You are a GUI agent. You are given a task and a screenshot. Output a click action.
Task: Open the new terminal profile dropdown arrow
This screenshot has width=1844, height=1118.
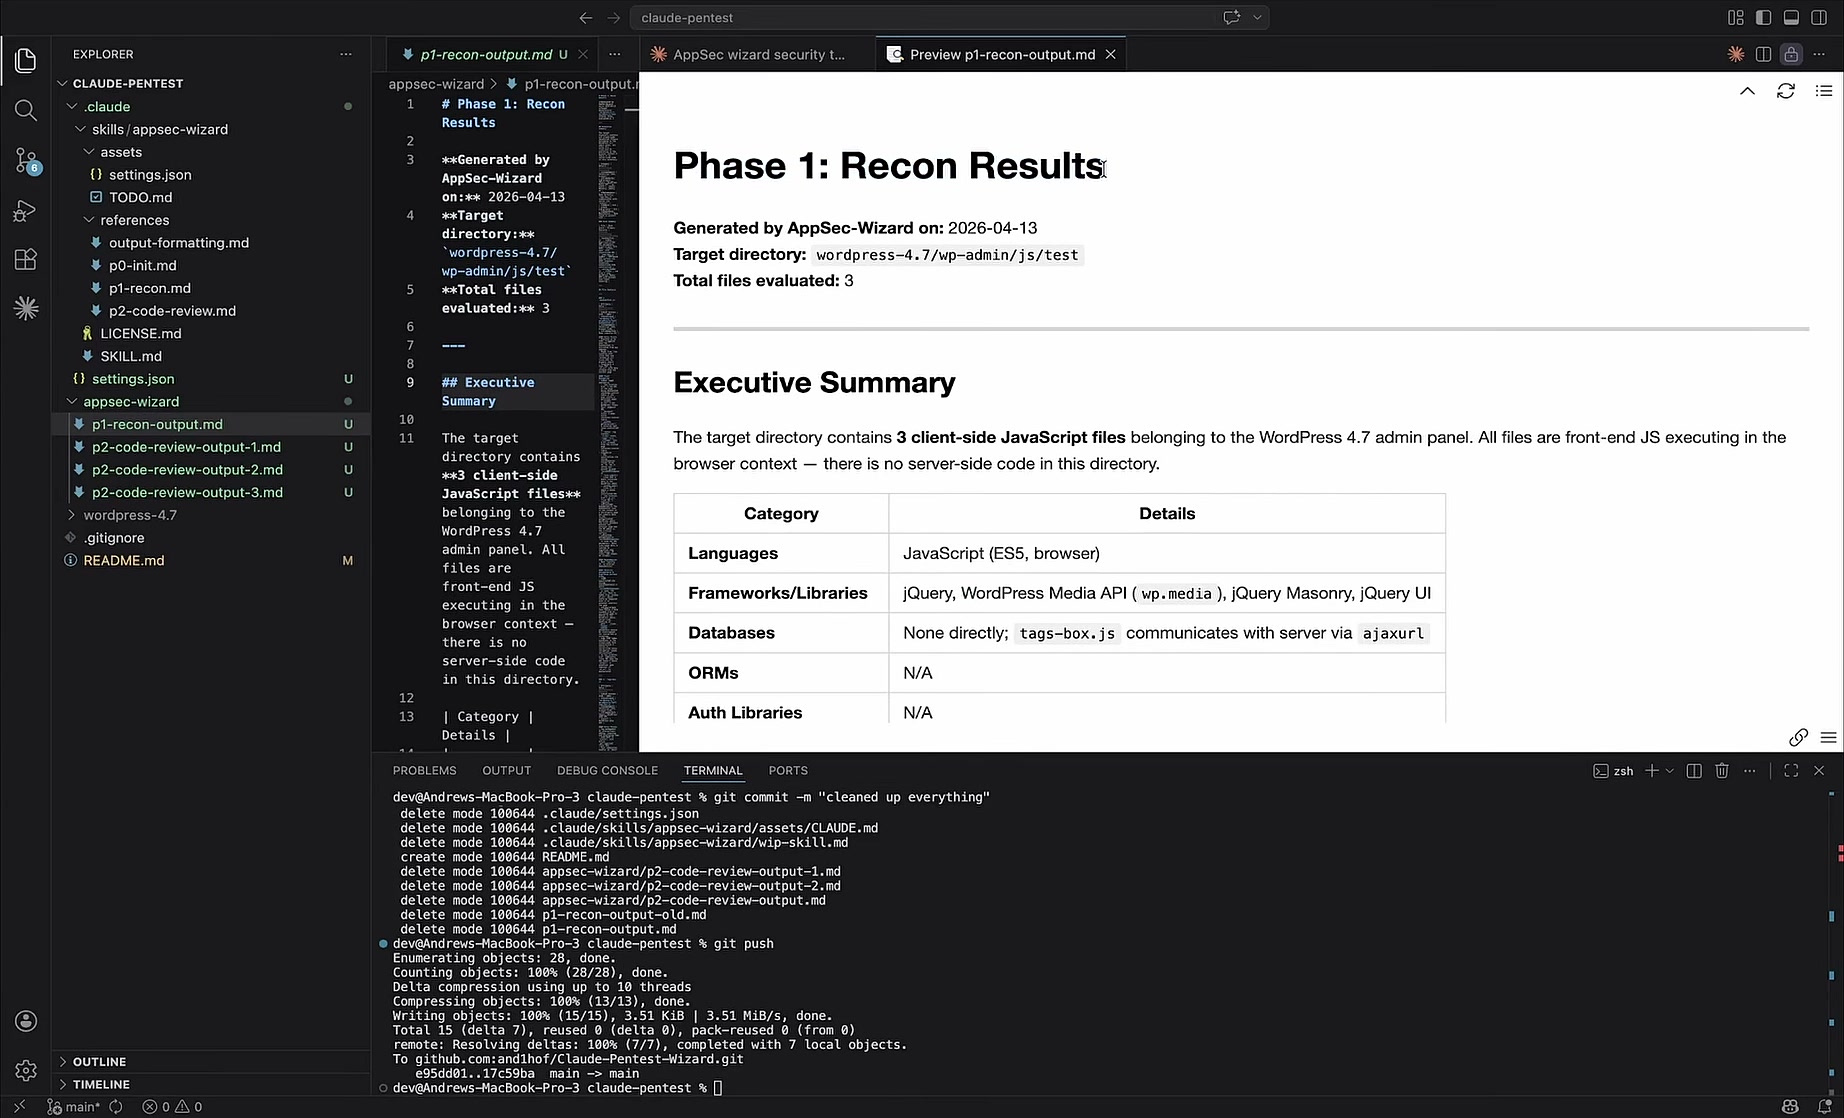(1670, 771)
